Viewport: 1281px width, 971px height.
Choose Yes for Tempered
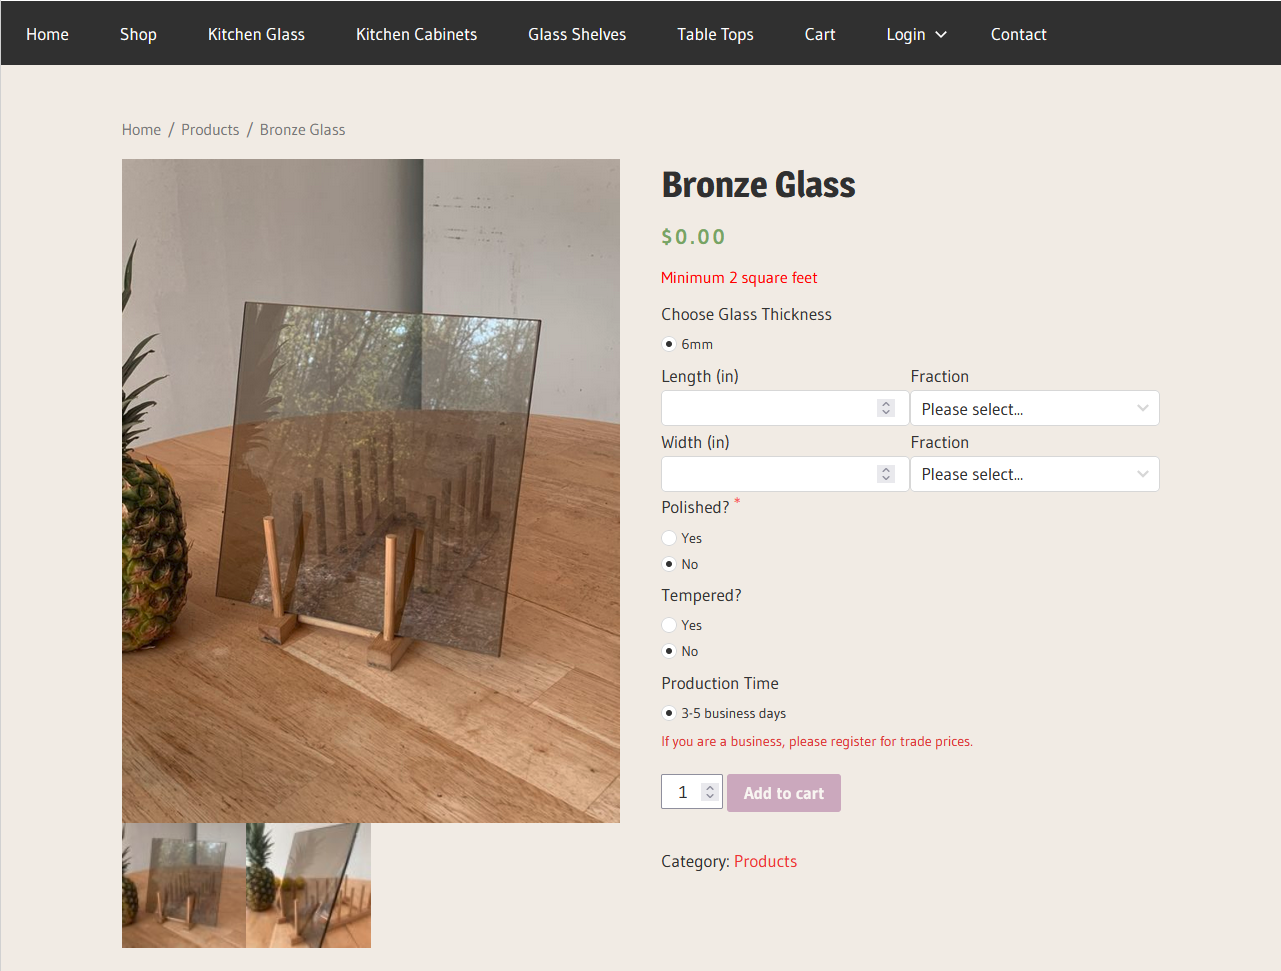click(x=669, y=625)
